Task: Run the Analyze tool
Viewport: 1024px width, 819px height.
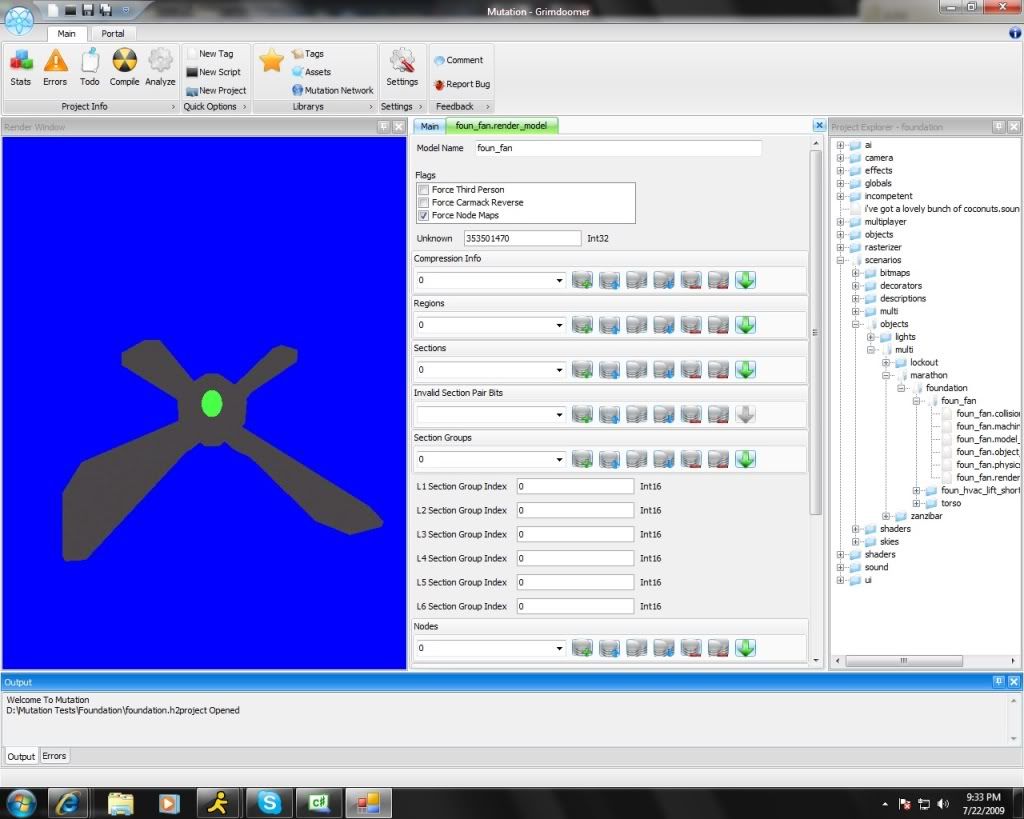Action: [160, 67]
